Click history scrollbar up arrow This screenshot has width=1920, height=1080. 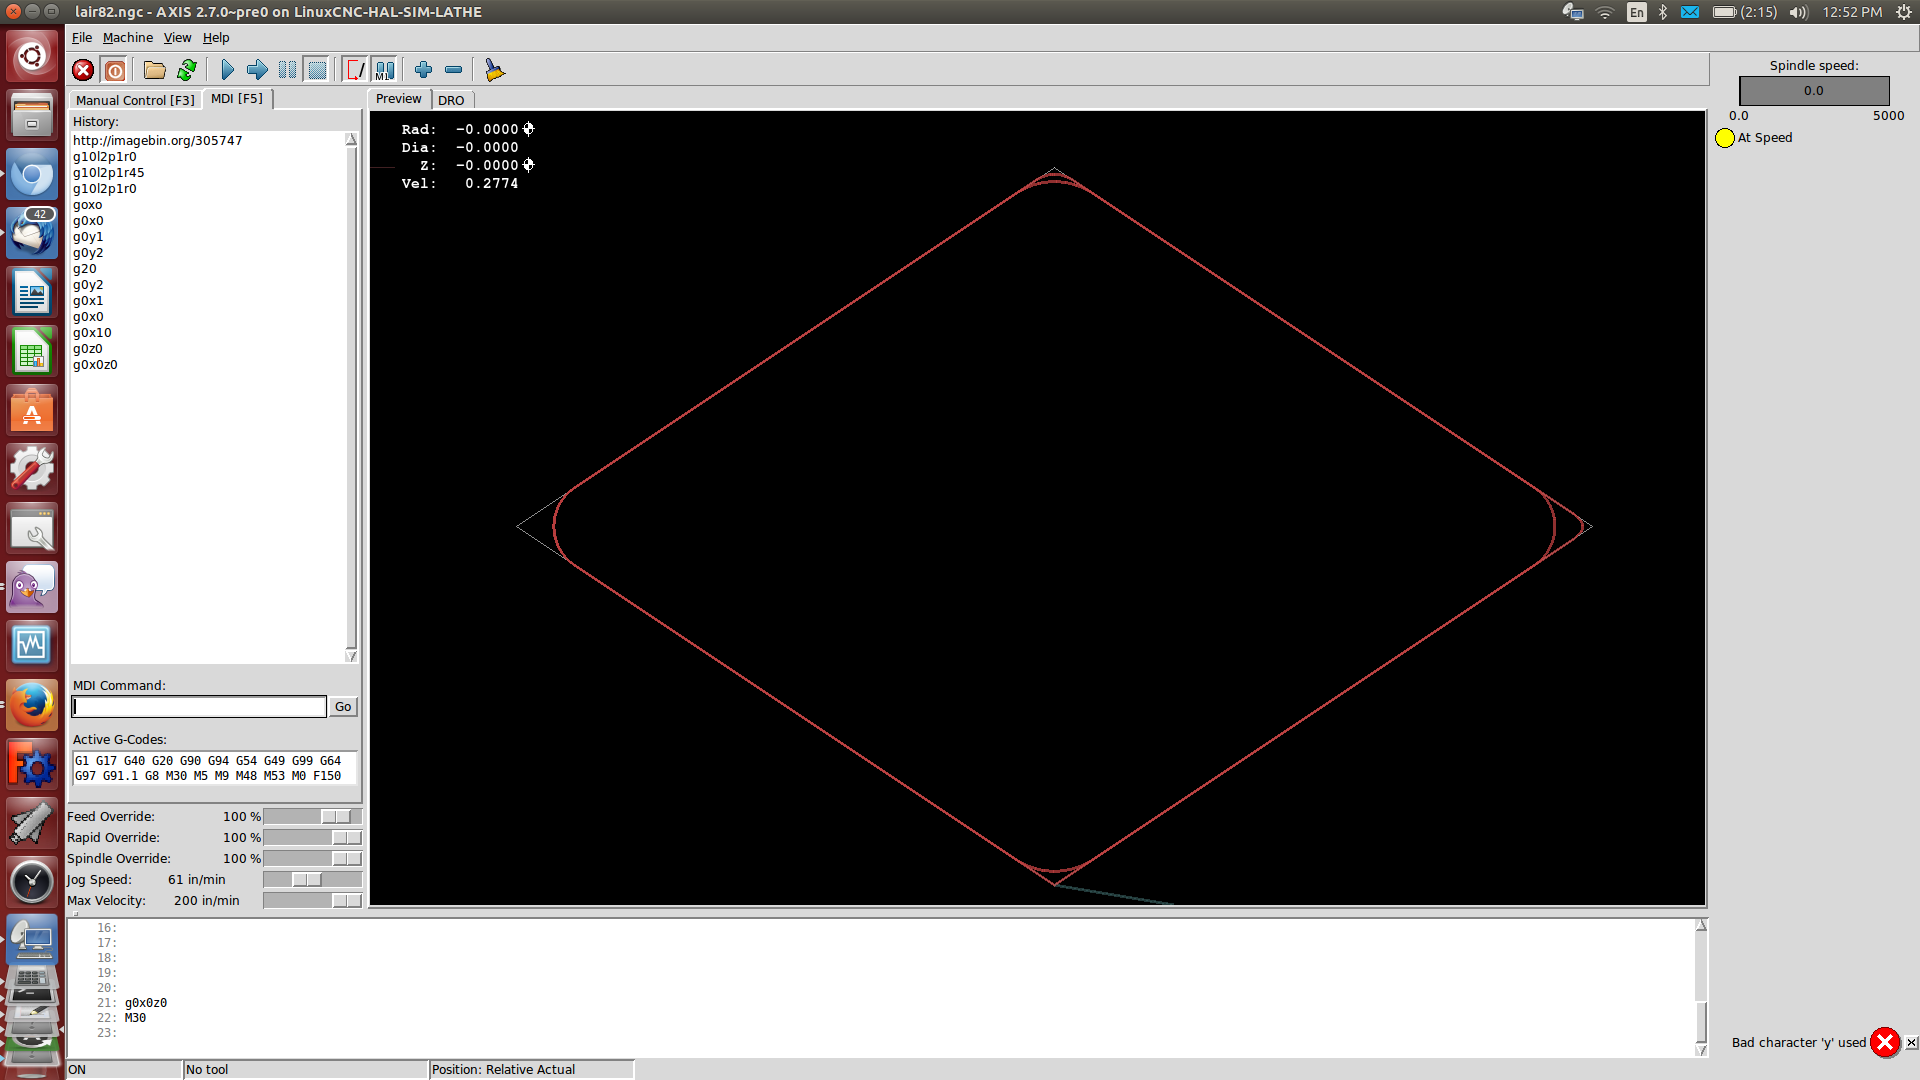pyautogui.click(x=351, y=139)
